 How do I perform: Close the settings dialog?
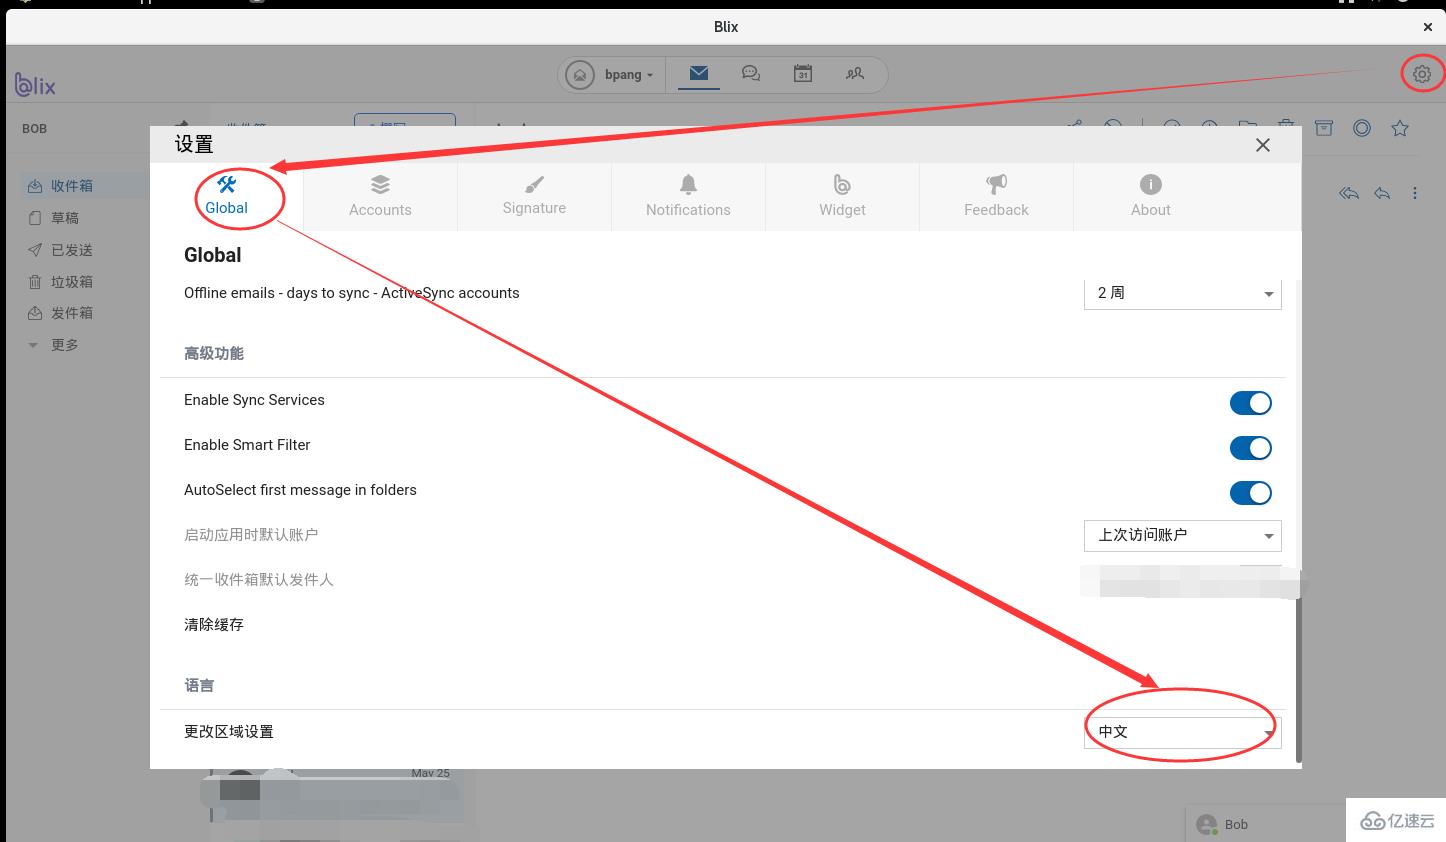pos(1263,145)
